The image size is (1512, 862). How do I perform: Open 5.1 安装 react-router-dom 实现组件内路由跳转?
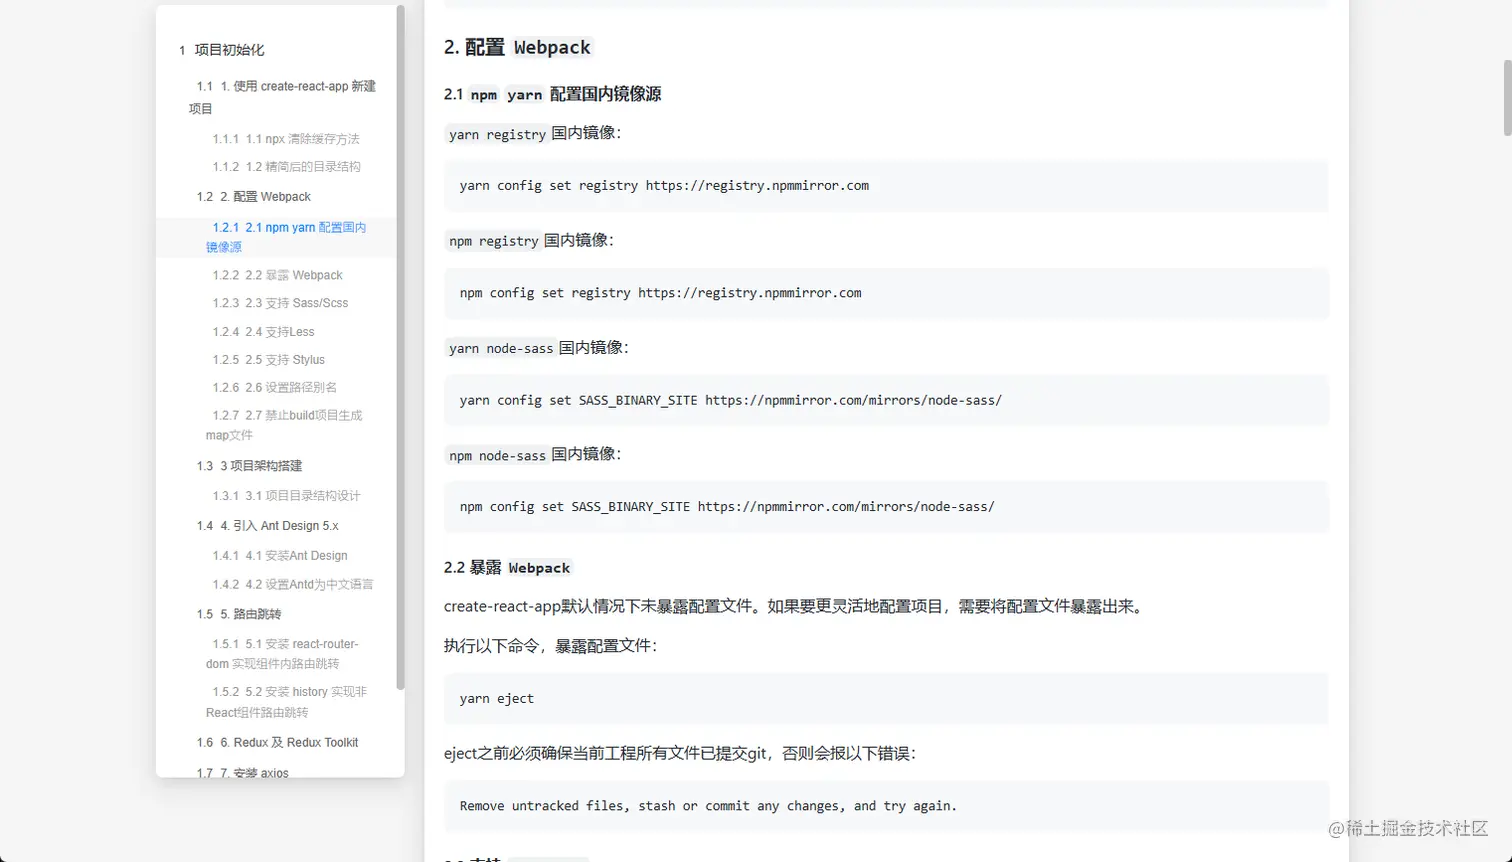coord(284,653)
